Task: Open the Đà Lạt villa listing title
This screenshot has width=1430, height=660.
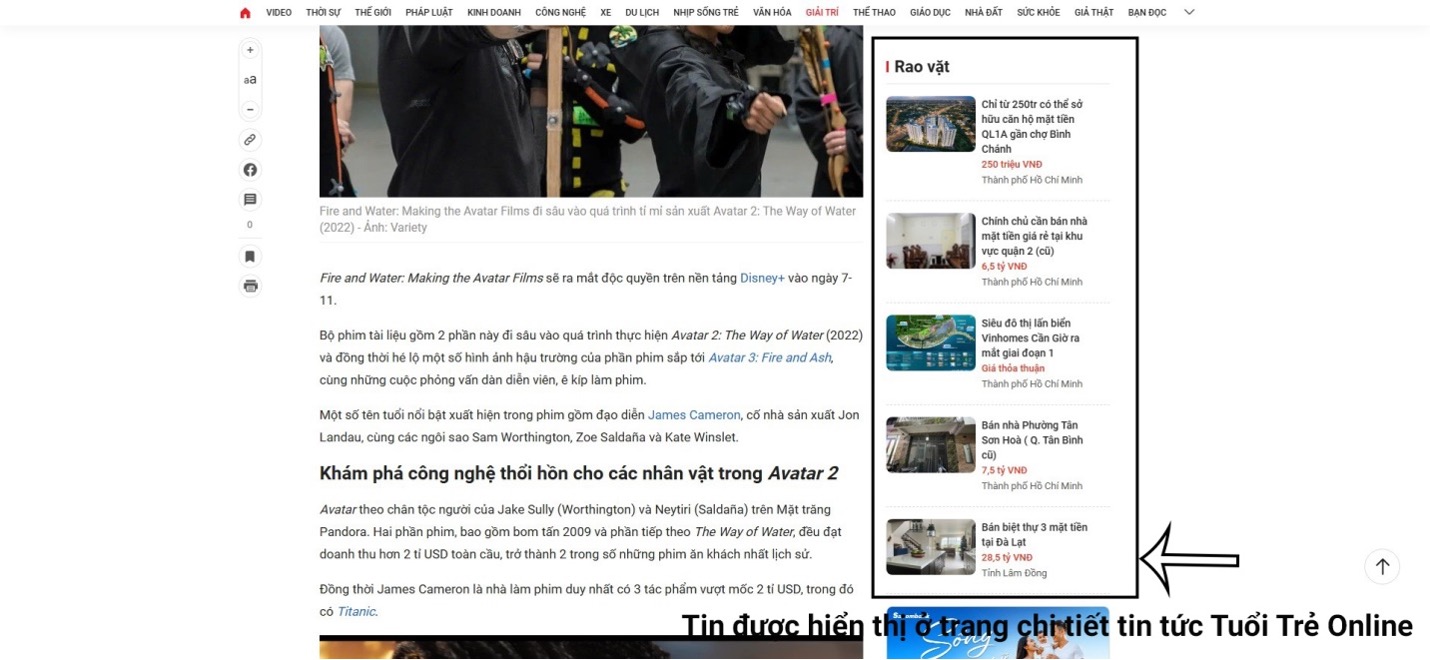Action: click(x=1034, y=534)
